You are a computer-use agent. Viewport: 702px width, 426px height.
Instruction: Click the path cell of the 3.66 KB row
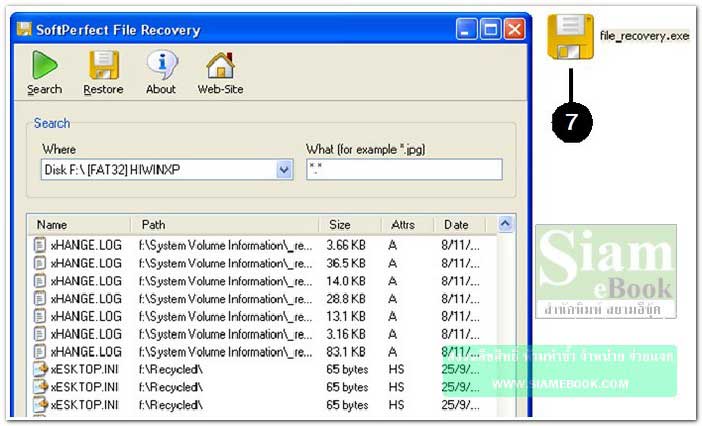click(x=225, y=246)
